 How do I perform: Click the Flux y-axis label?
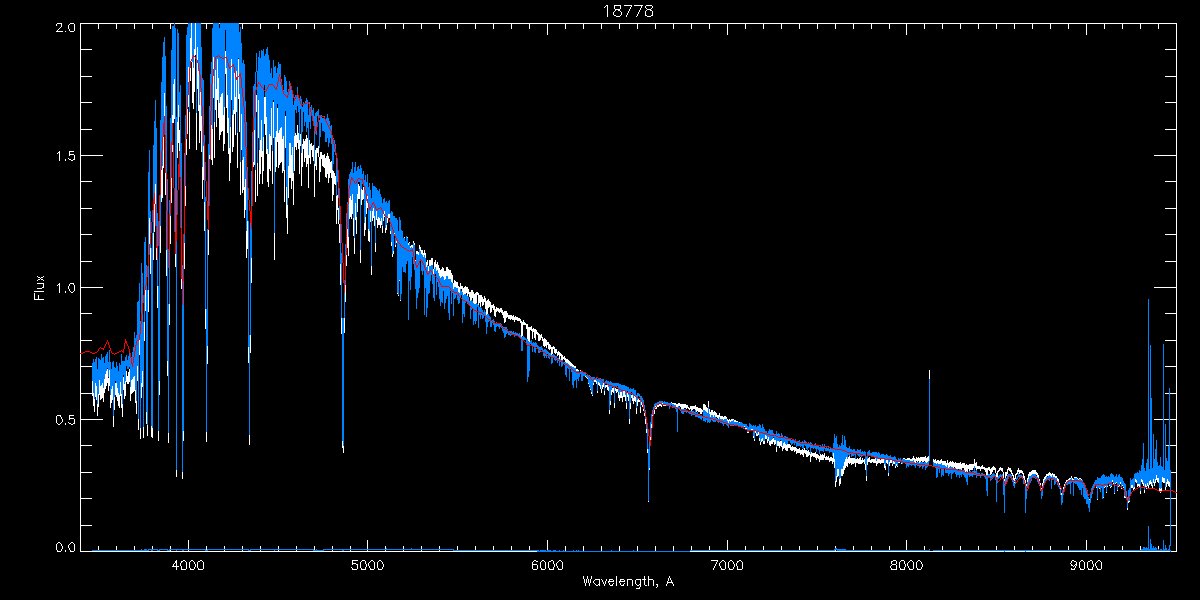pyautogui.click(x=40, y=288)
